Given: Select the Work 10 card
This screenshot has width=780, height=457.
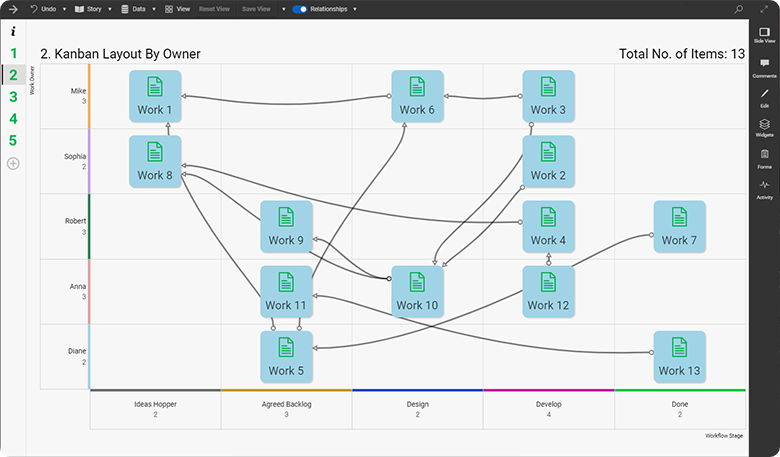Looking at the screenshot, I should pyautogui.click(x=417, y=291).
